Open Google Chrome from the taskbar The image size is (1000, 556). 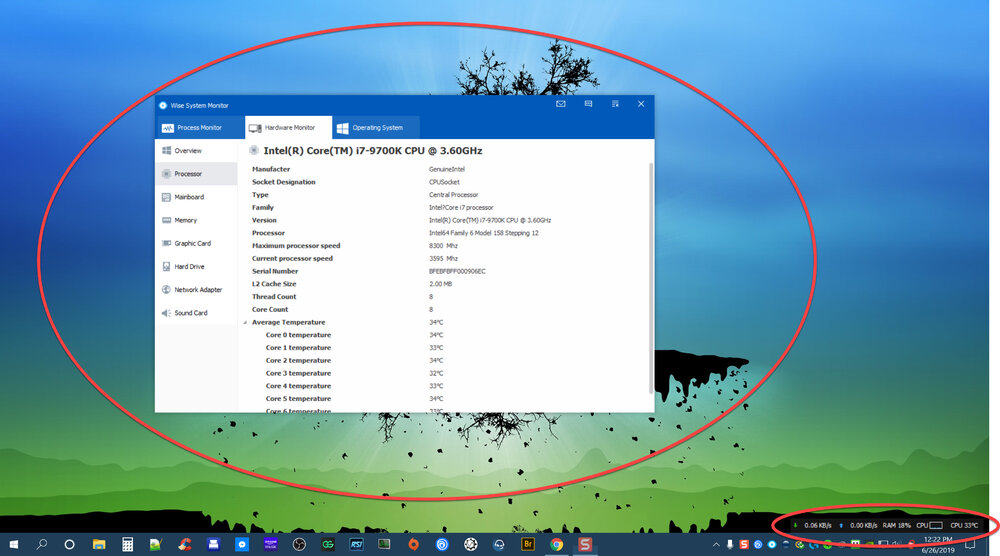point(557,545)
